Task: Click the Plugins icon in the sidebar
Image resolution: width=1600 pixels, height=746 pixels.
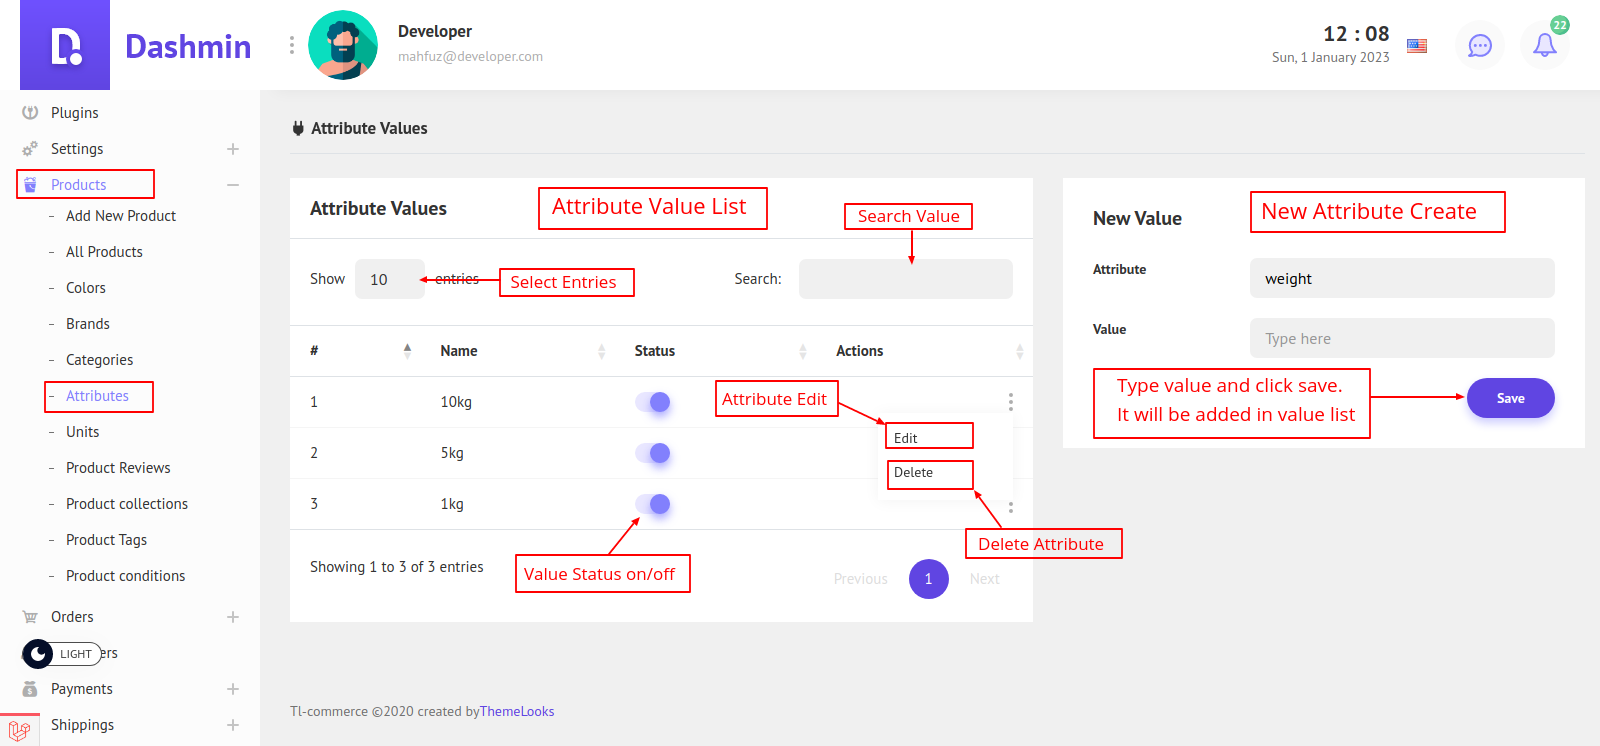Action: (x=30, y=113)
